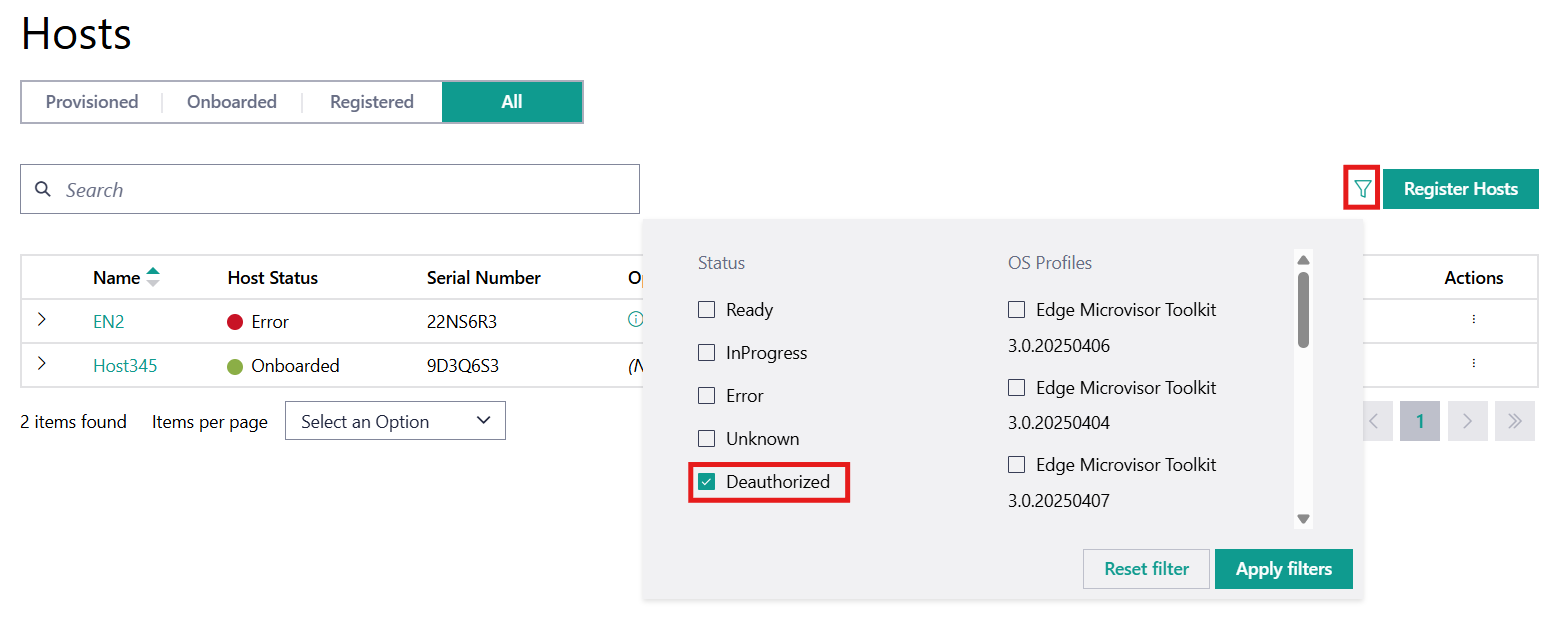The width and height of the screenshot is (1543, 640).
Task: Switch to the Provisioned tab
Action: [x=92, y=102]
